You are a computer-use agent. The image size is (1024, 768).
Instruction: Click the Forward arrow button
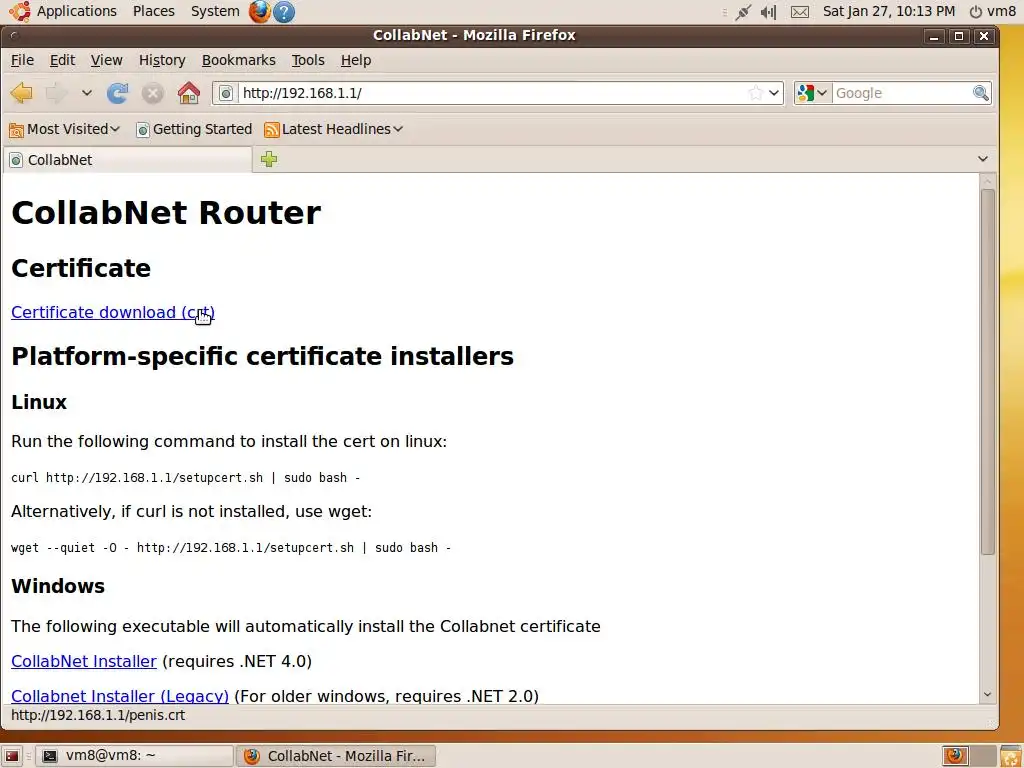(x=56, y=93)
